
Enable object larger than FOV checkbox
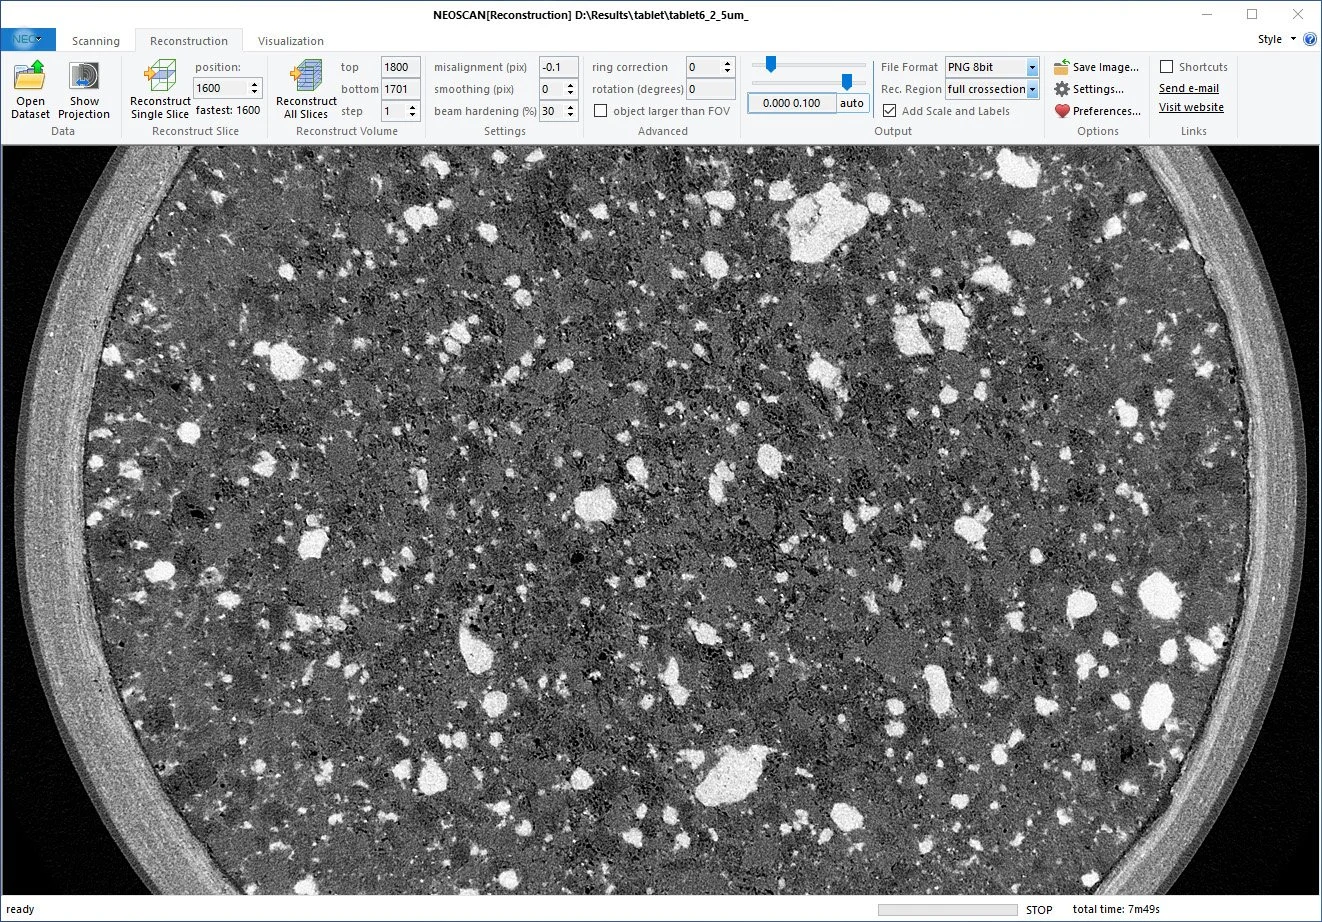coord(600,111)
